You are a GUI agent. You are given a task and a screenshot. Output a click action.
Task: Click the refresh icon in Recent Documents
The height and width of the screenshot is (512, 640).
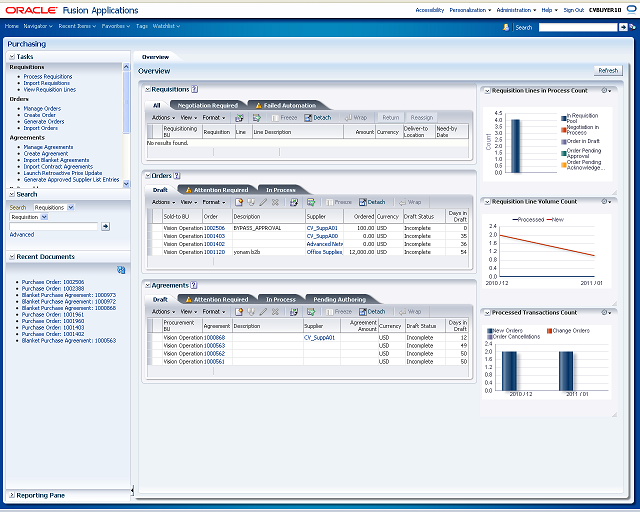pyautogui.click(x=121, y=270)
